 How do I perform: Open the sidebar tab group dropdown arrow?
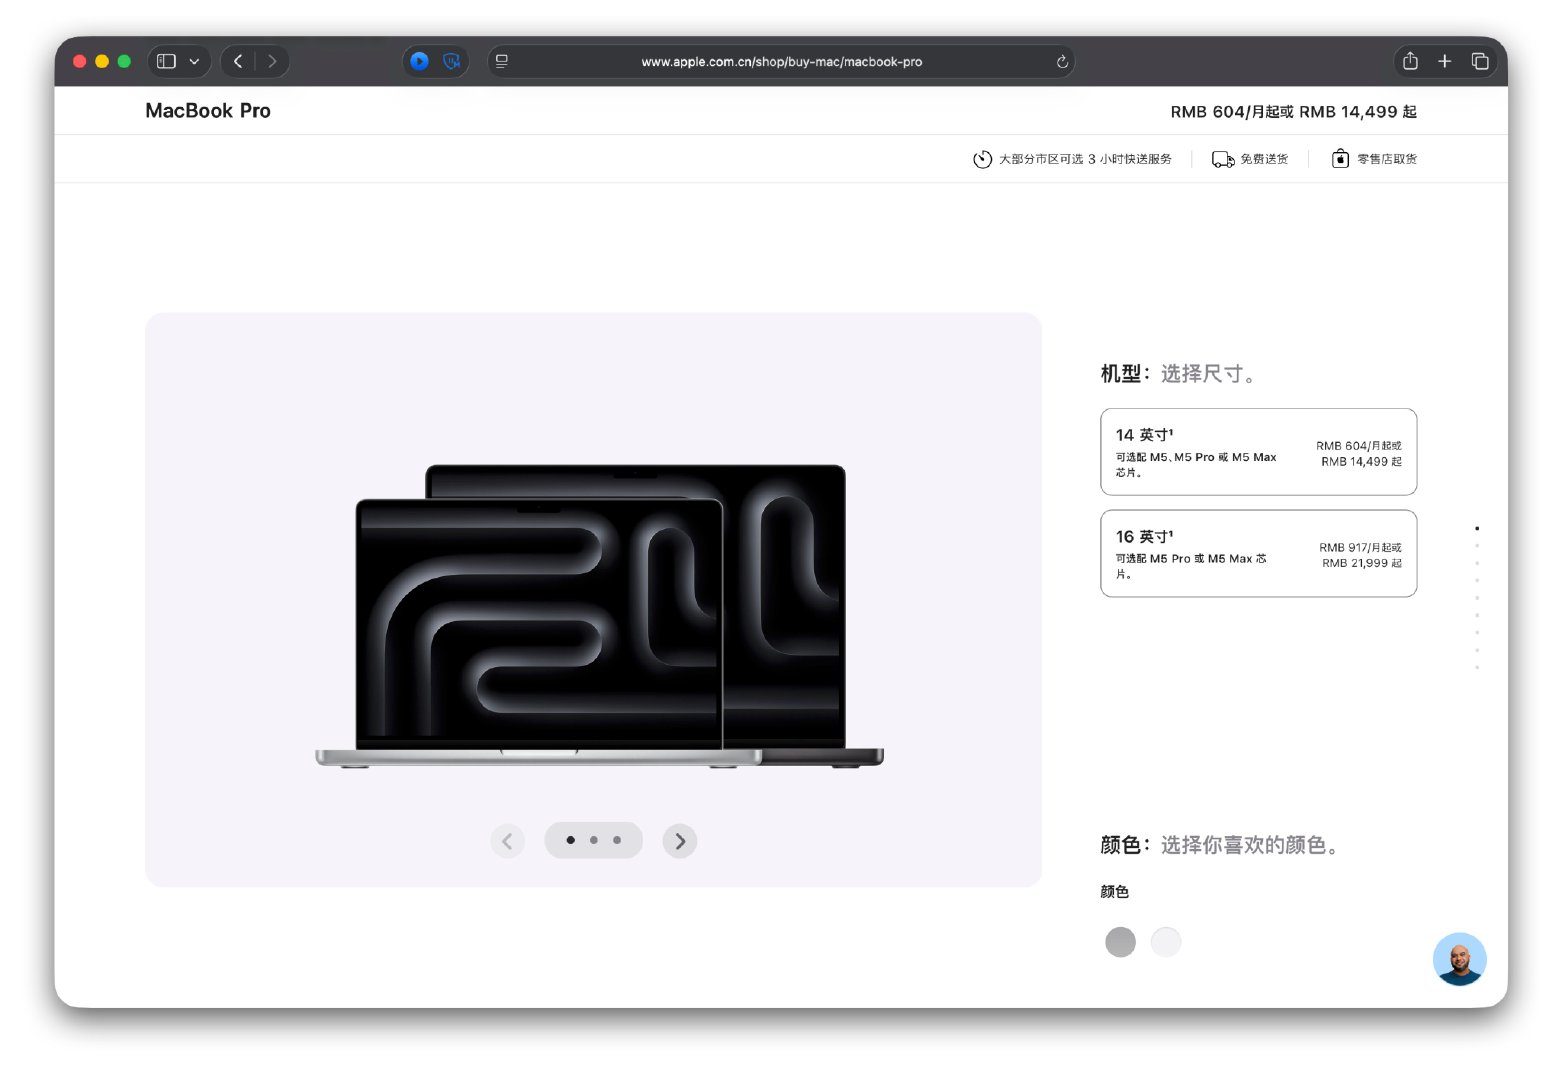pyautogui.click(x=194, y=61)
